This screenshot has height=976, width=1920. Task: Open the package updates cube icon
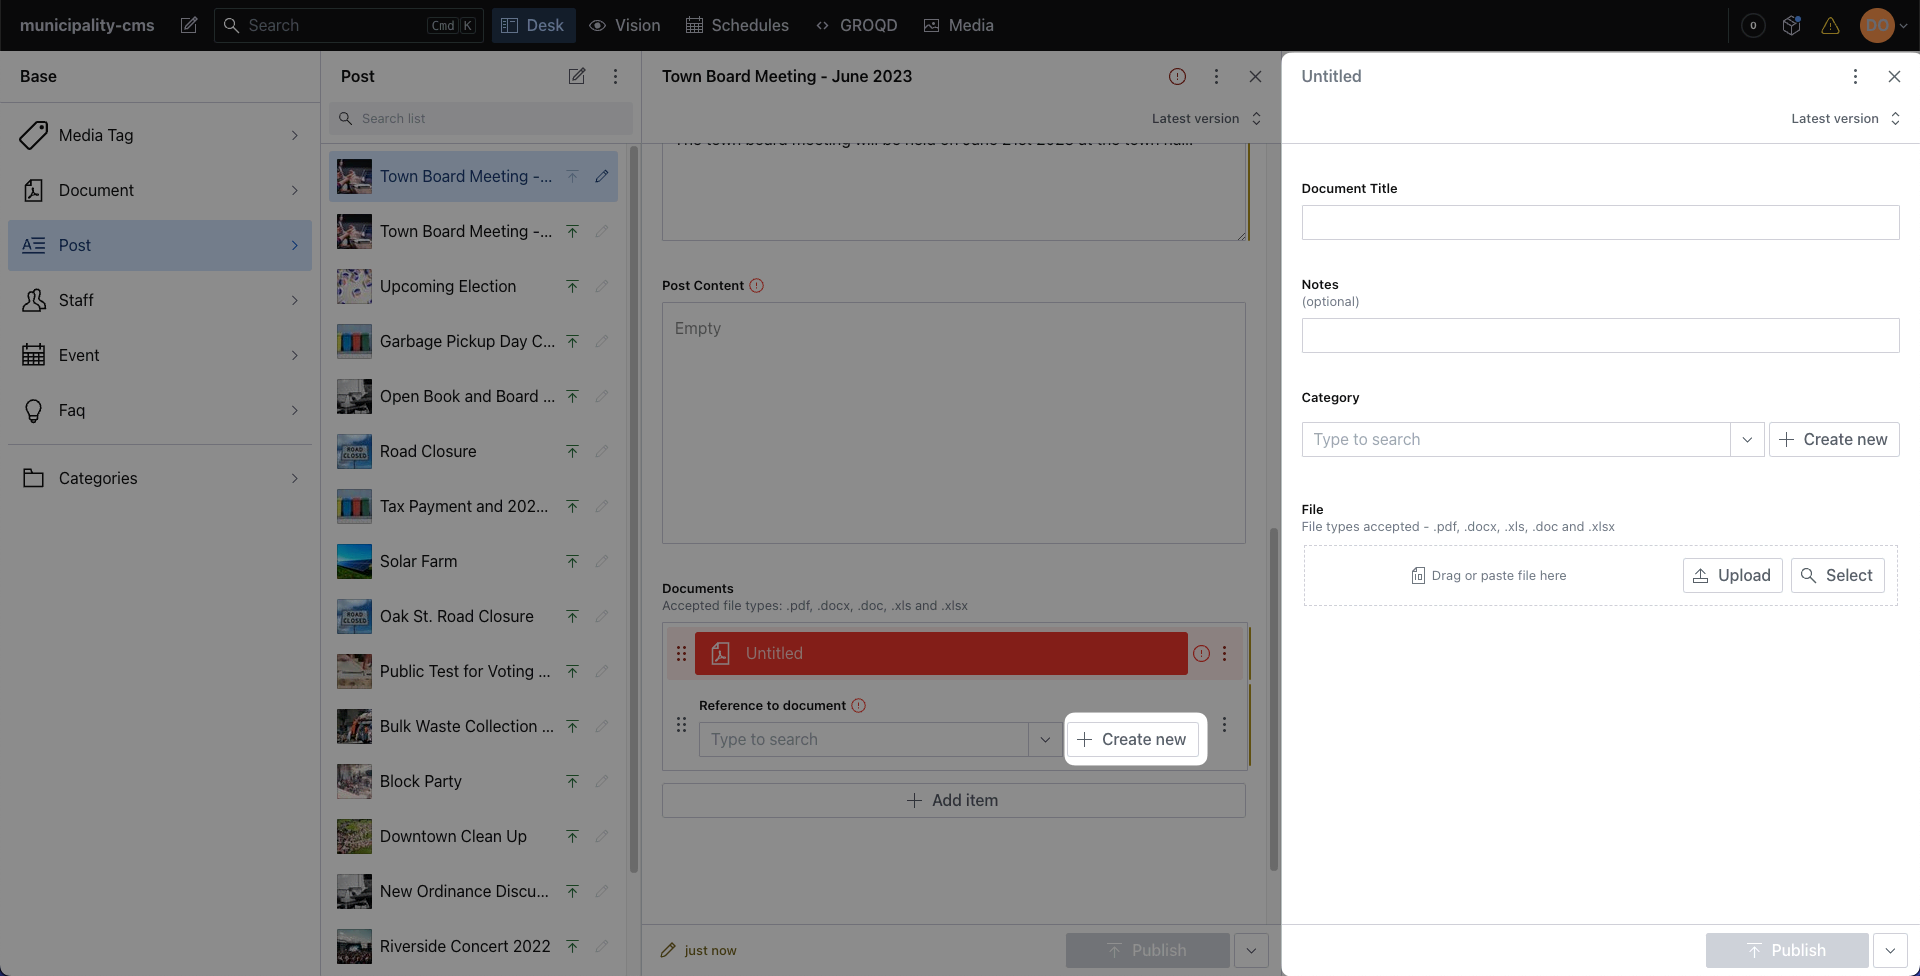(x=1791, y=25)
